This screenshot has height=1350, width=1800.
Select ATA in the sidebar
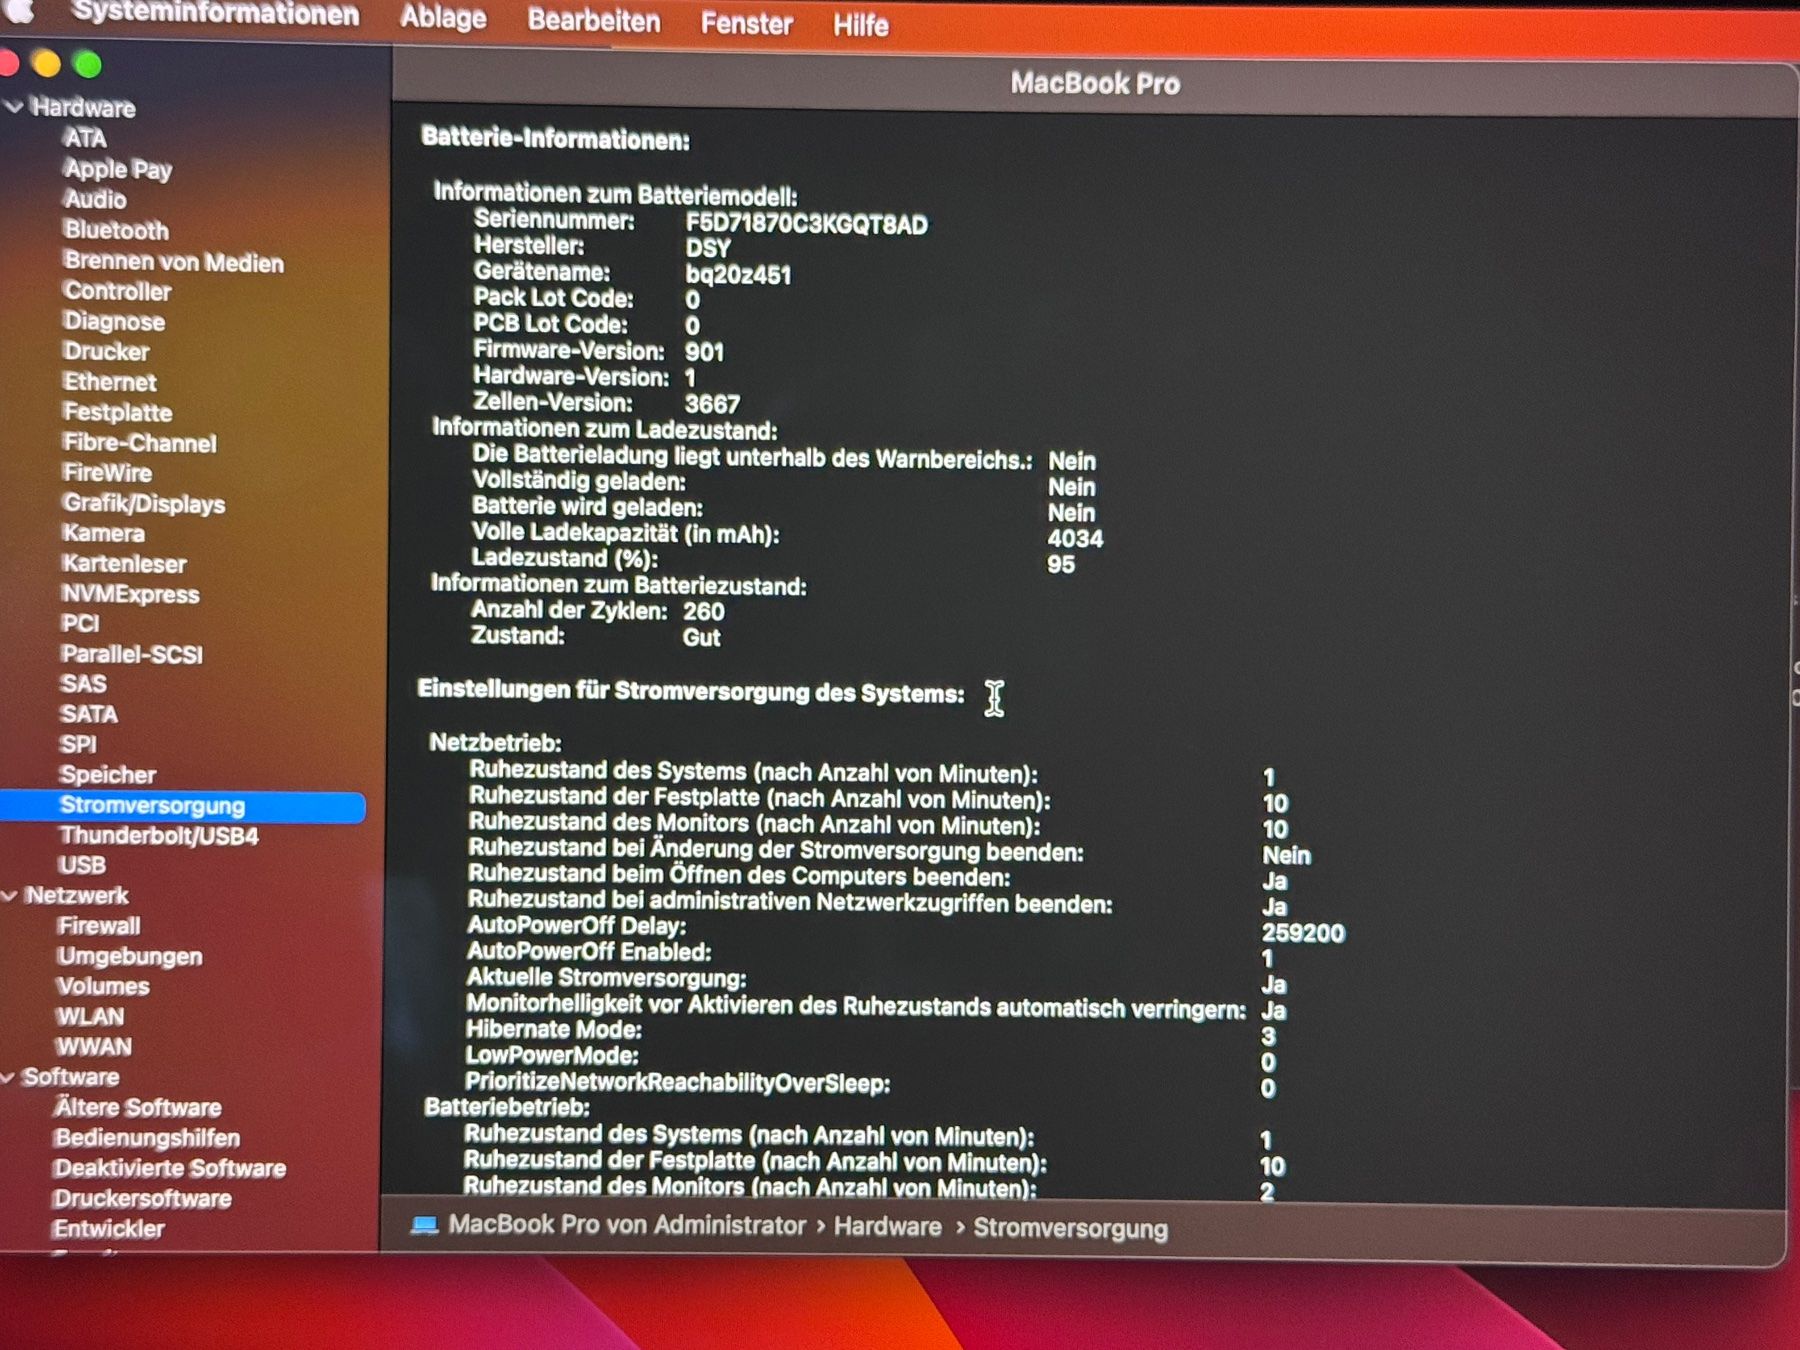coord(85,138)
